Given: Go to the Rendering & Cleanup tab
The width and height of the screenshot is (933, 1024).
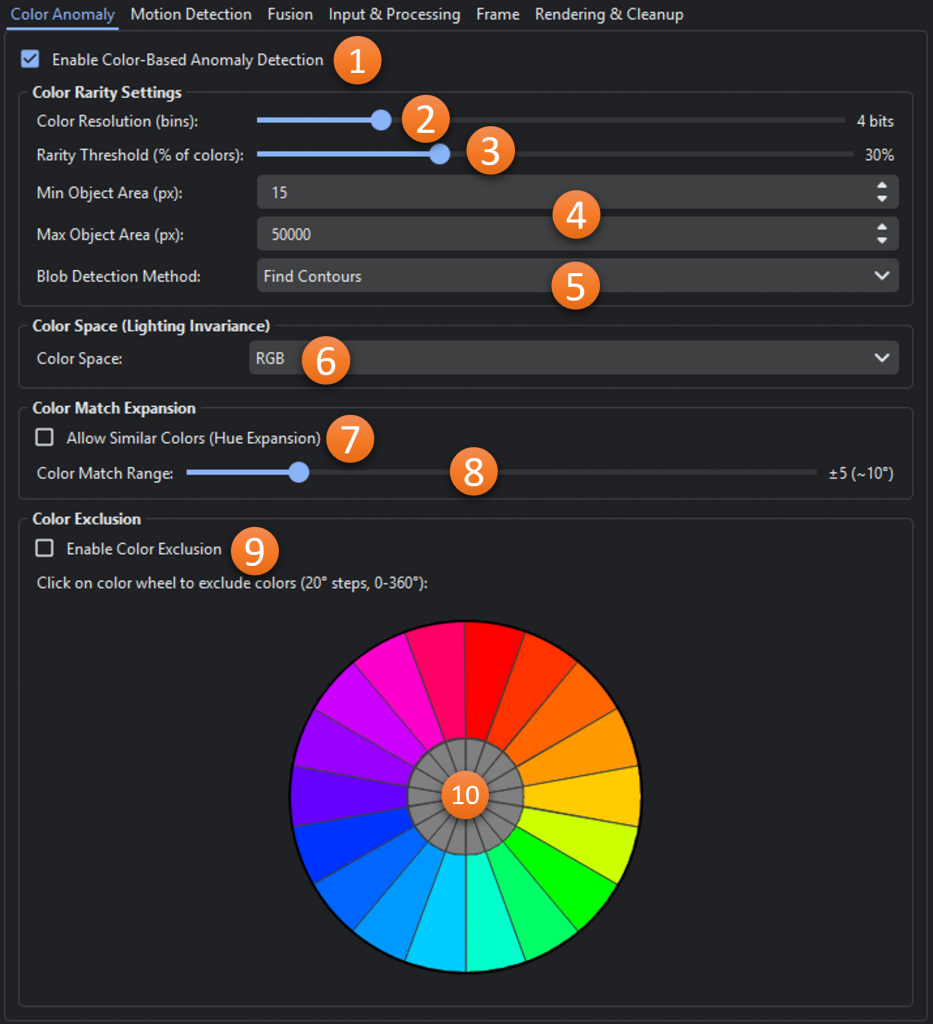Looking at the screenshot, I should 609,14.
